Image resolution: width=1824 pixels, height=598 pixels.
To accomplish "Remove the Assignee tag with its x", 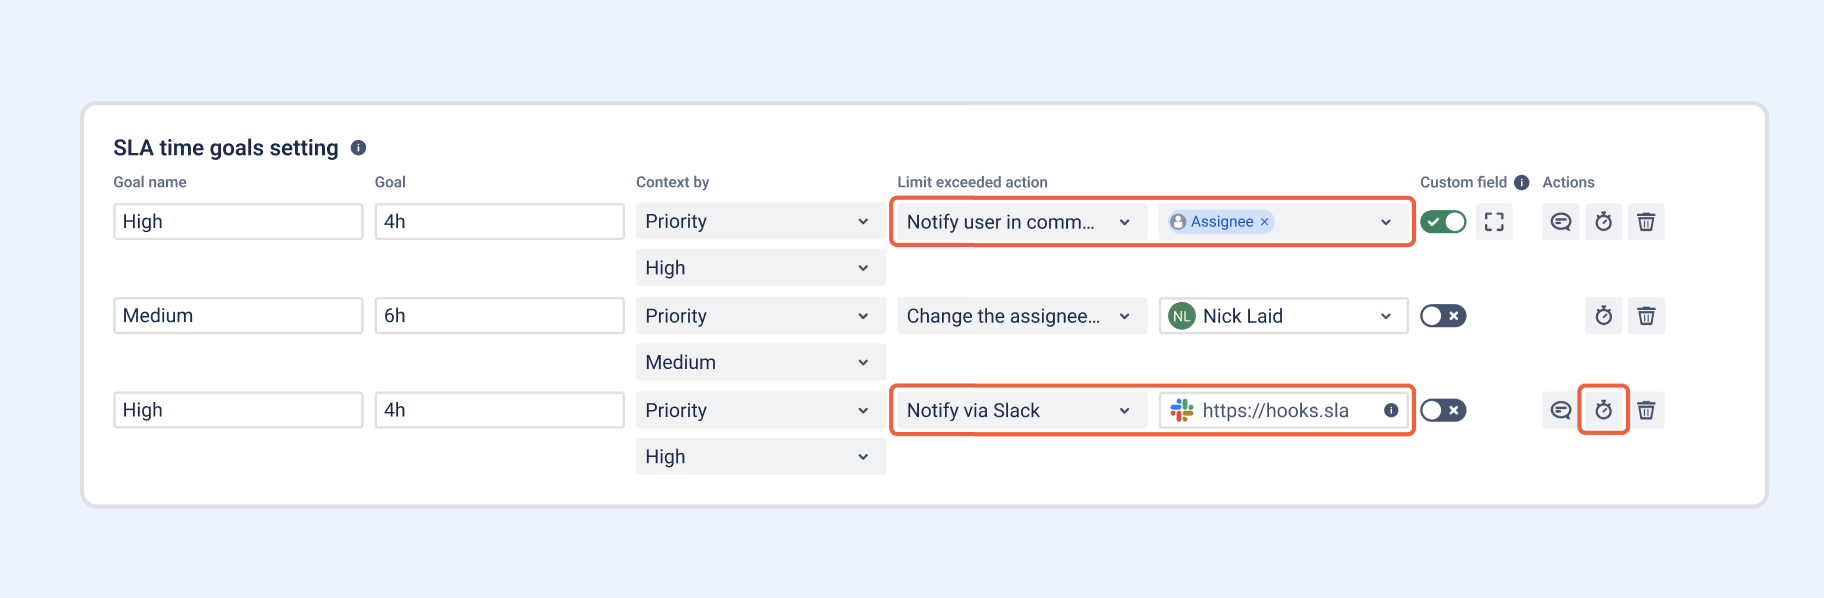I will coord(1264,222).
